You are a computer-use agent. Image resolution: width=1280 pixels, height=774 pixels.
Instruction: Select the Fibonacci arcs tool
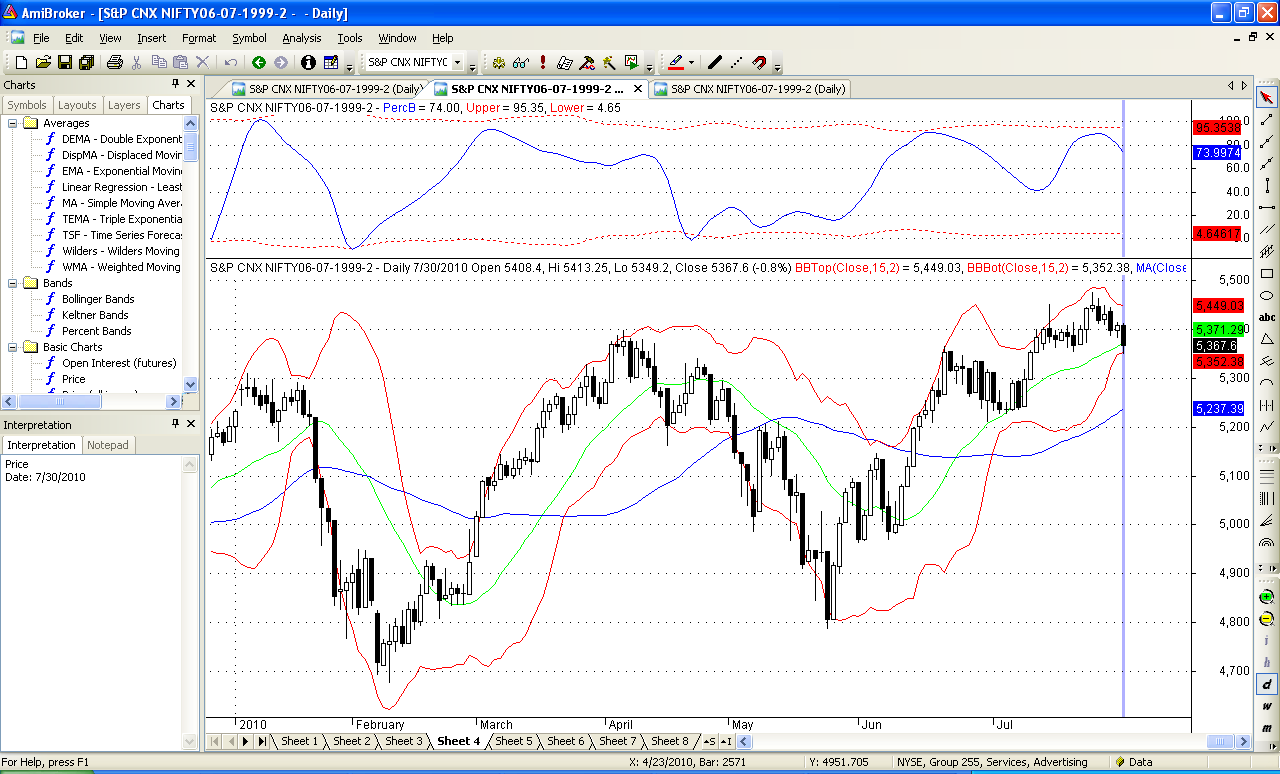pos(1267,543)
